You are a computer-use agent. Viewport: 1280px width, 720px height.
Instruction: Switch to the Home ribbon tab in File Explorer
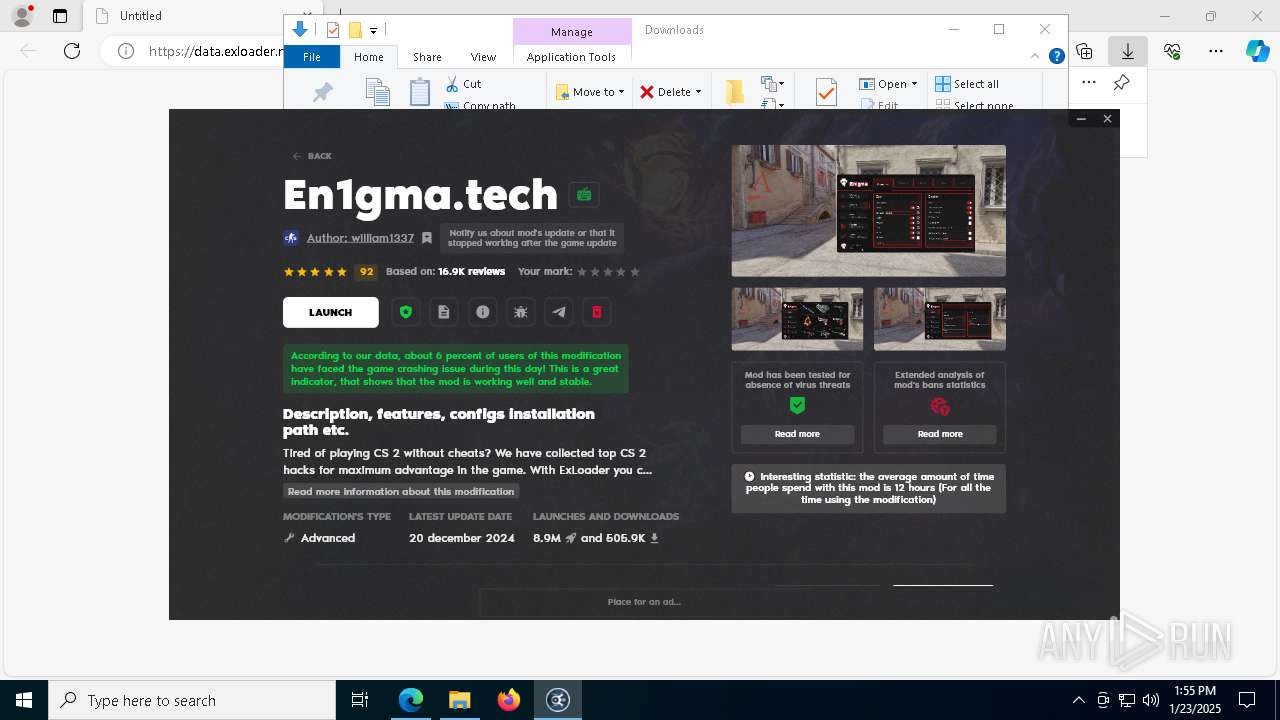tap(369, 57)
